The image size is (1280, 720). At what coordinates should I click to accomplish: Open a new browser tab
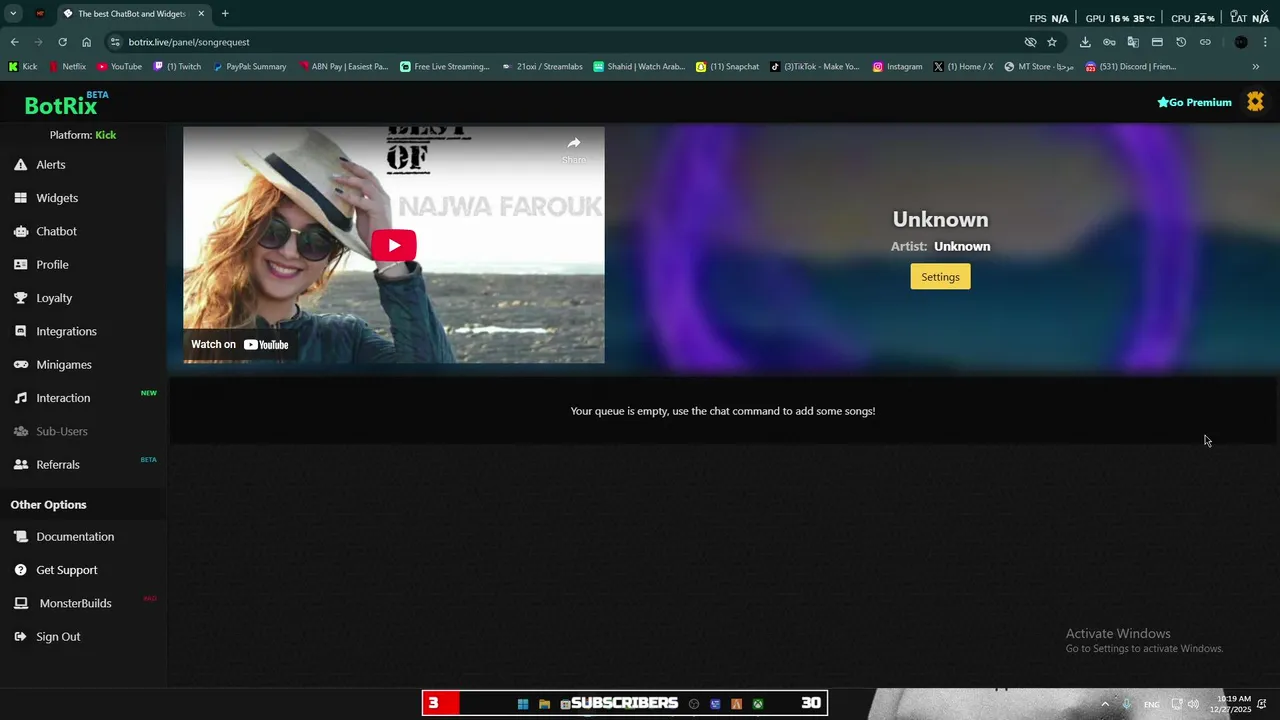click(x=225, y=14)
